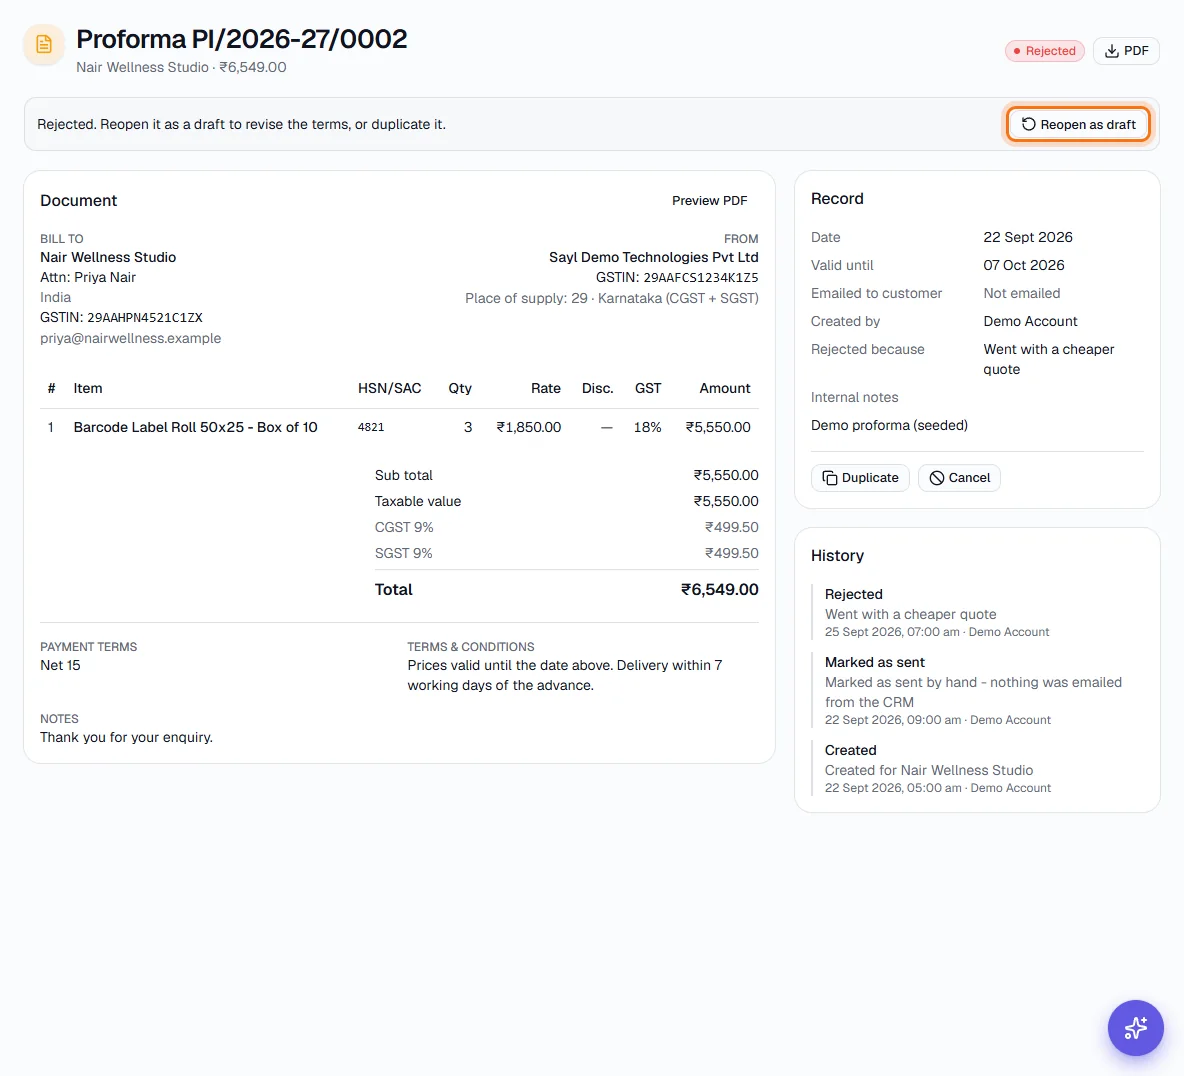Click the Total amount ₹6,549.00
The width and height of the screenshot is (1184, 1076).
coord(720,589)
